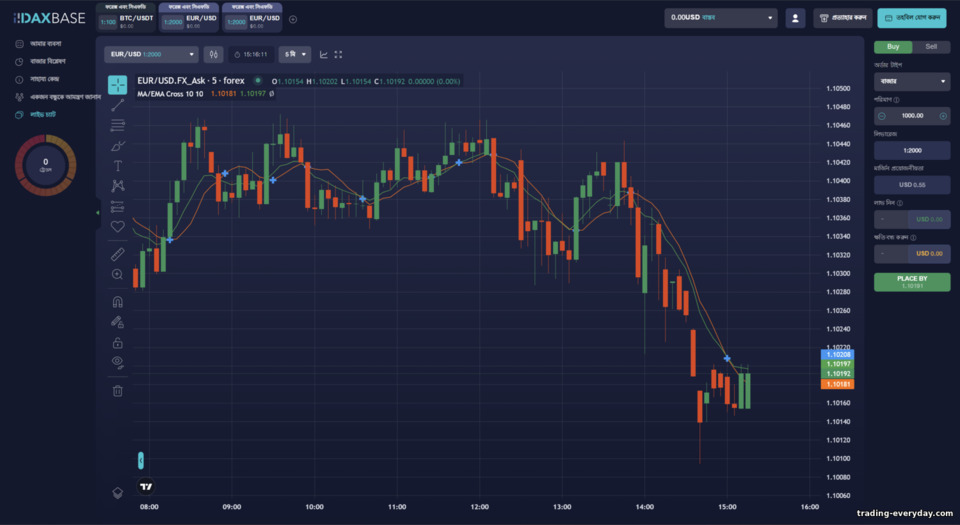The height and width of the screenshot is (525, 960).
Task: Open the chart patterns tool
Action: (118, 186)
